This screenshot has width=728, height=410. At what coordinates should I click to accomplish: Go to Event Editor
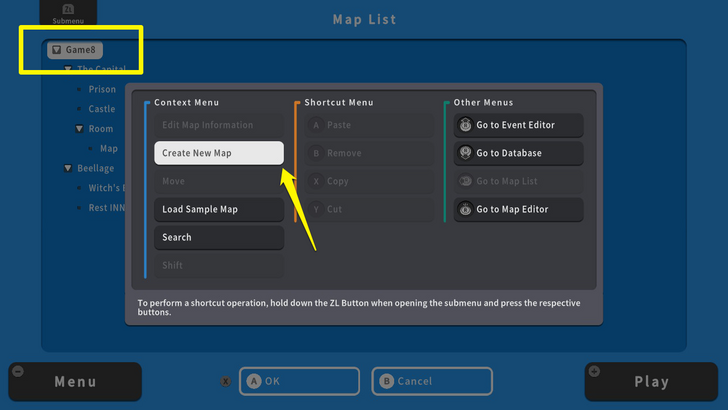pos(519,125)
